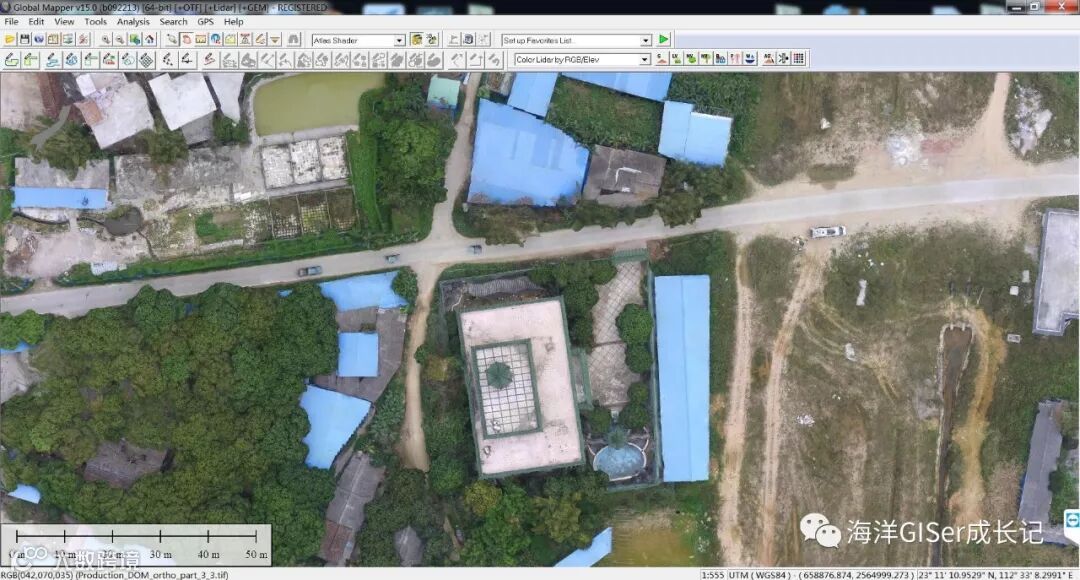Image resolution: width=1080 pixels, height=580 pixels.
Task: Select the Feature Info tool
Action: pyautogui.click(x=216, y=40)
